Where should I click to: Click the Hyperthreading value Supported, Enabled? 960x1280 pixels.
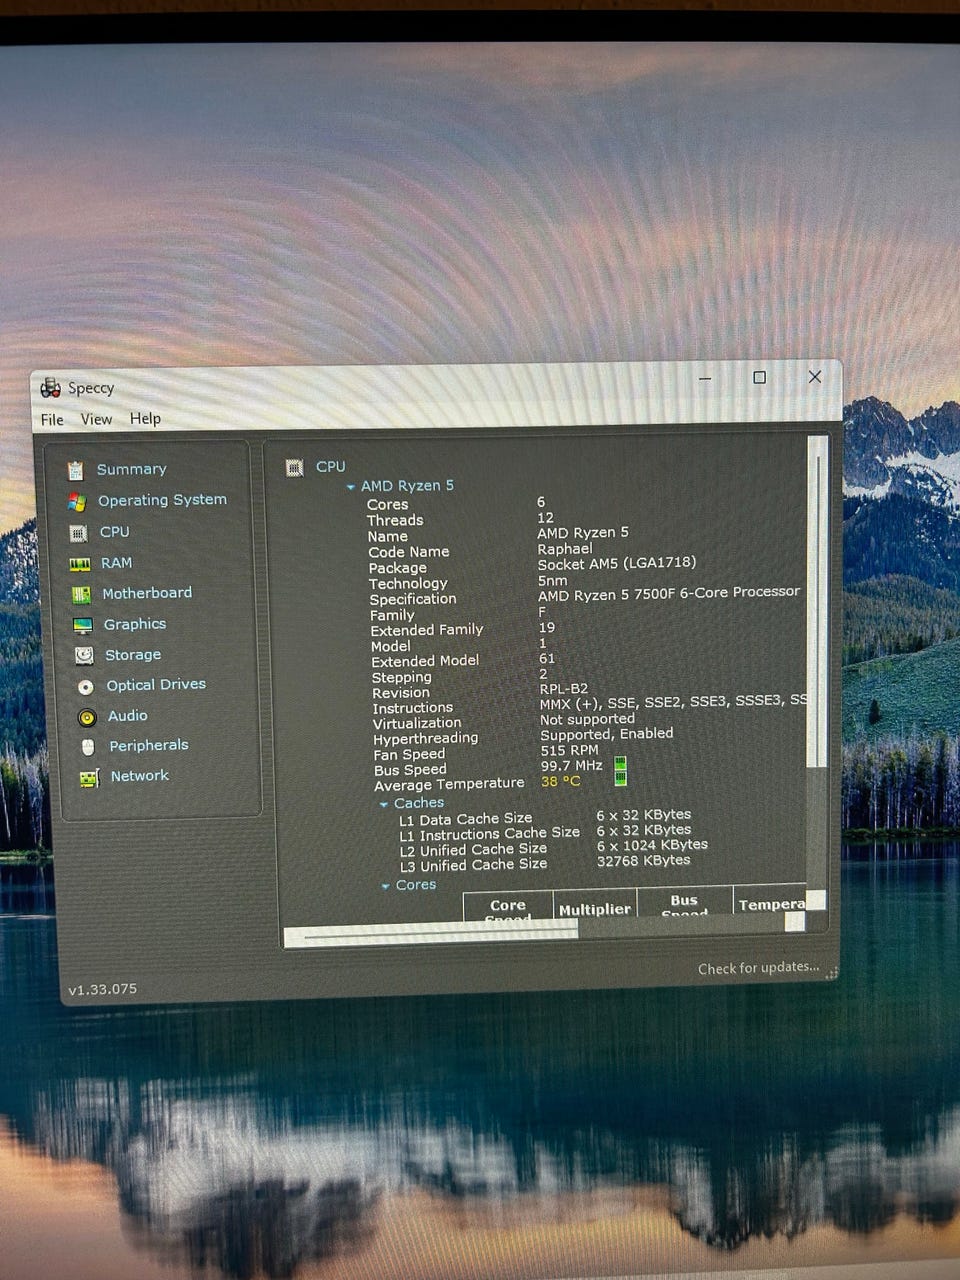(x=606, y=734)
